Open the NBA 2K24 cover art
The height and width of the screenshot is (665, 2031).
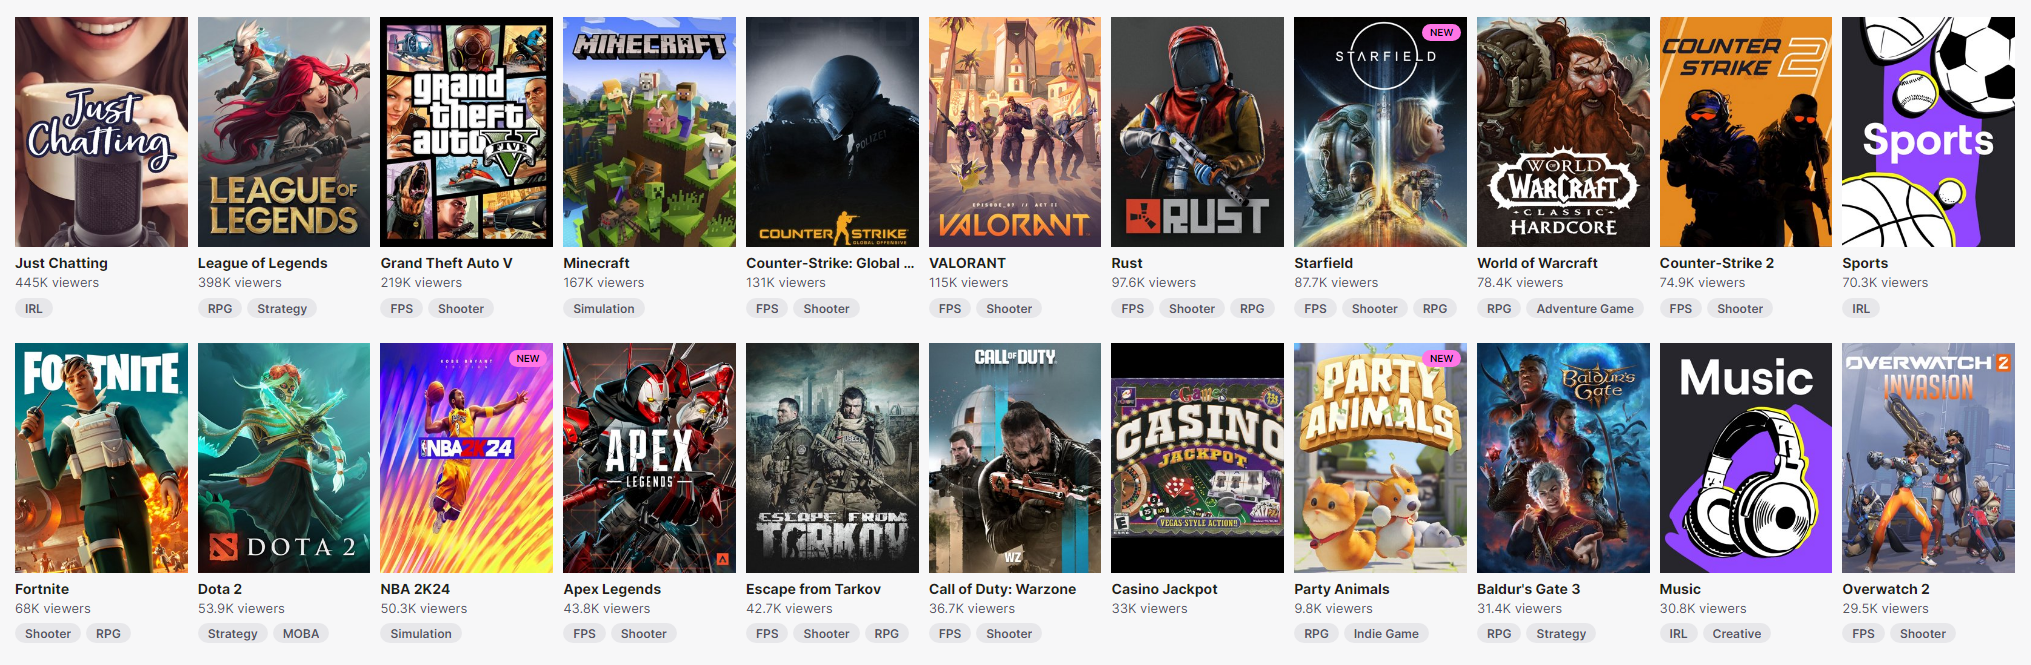click(466, 458)
